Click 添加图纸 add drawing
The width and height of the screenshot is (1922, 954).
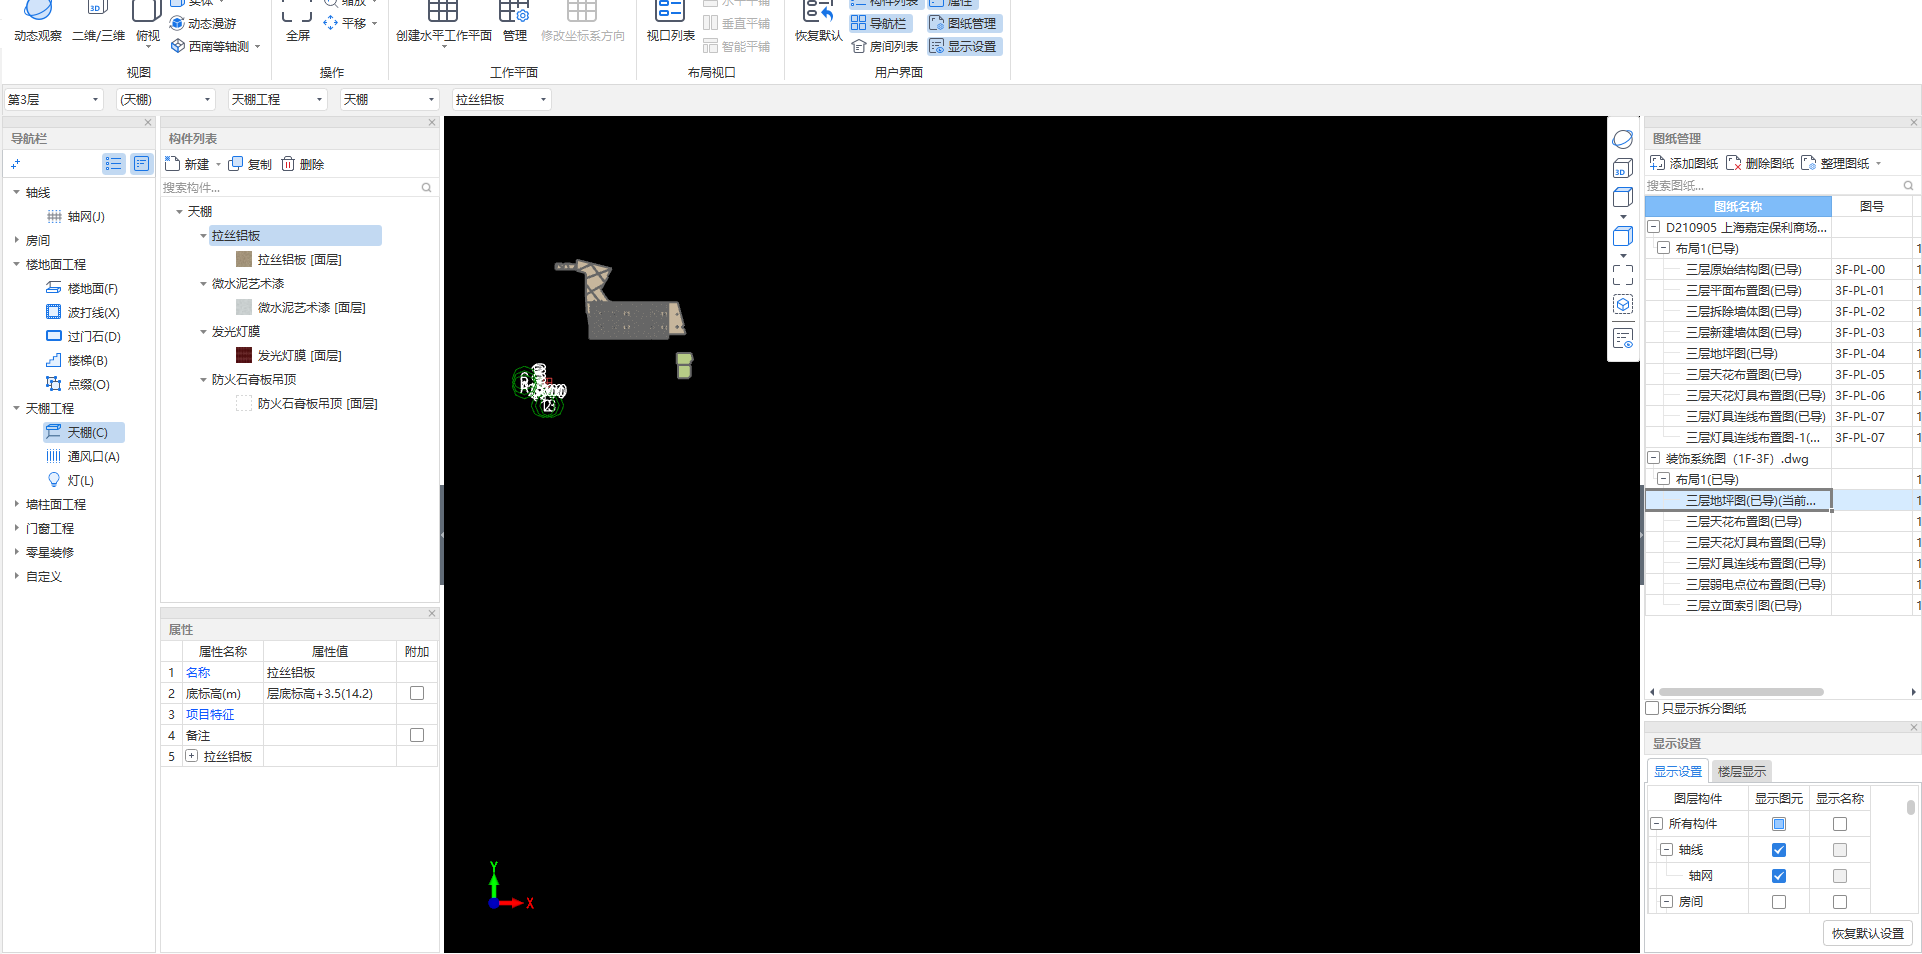point(1684,163)
